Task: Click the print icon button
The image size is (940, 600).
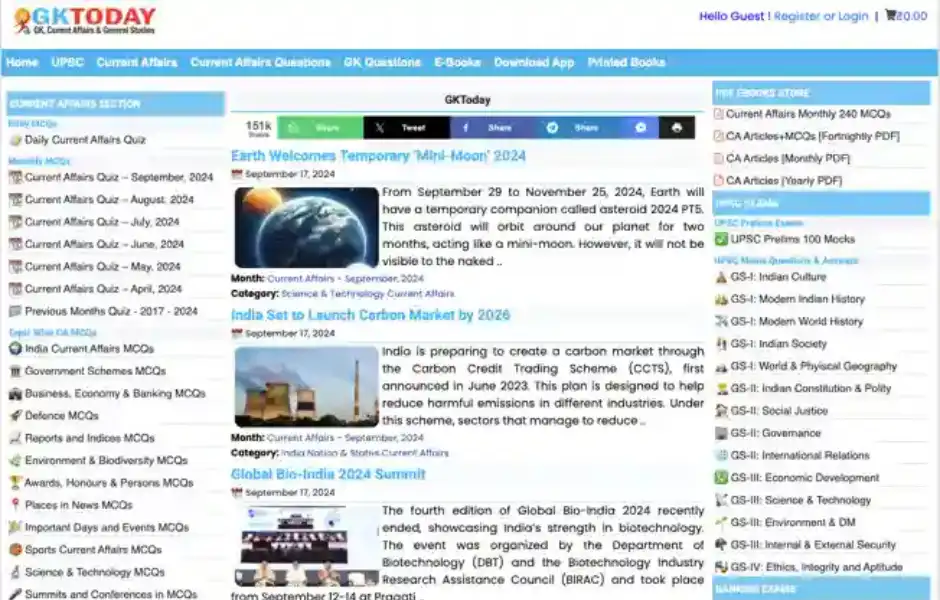Action: pyautogui.click(x=677, y=128)
